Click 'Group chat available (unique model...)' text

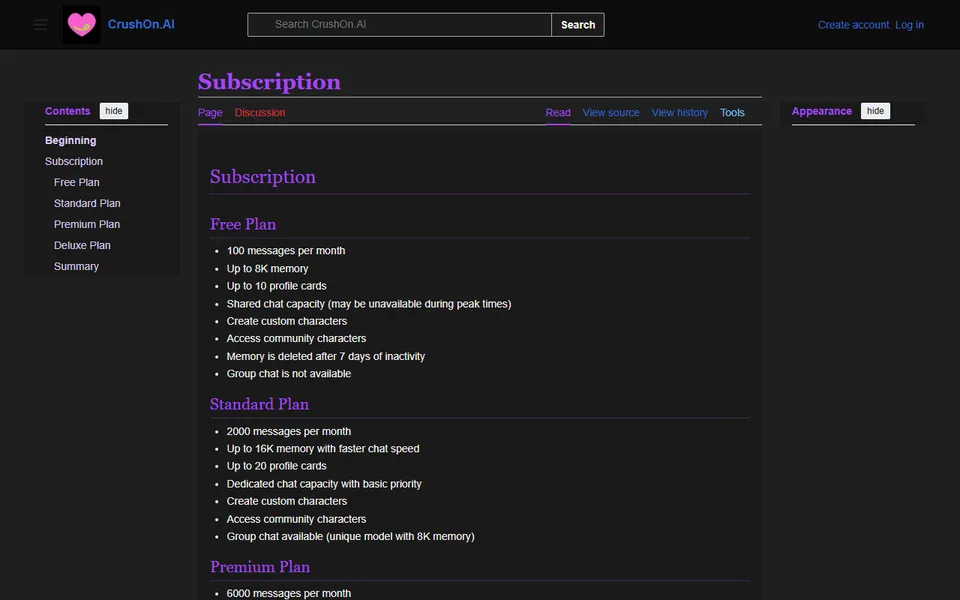(351, 536)
